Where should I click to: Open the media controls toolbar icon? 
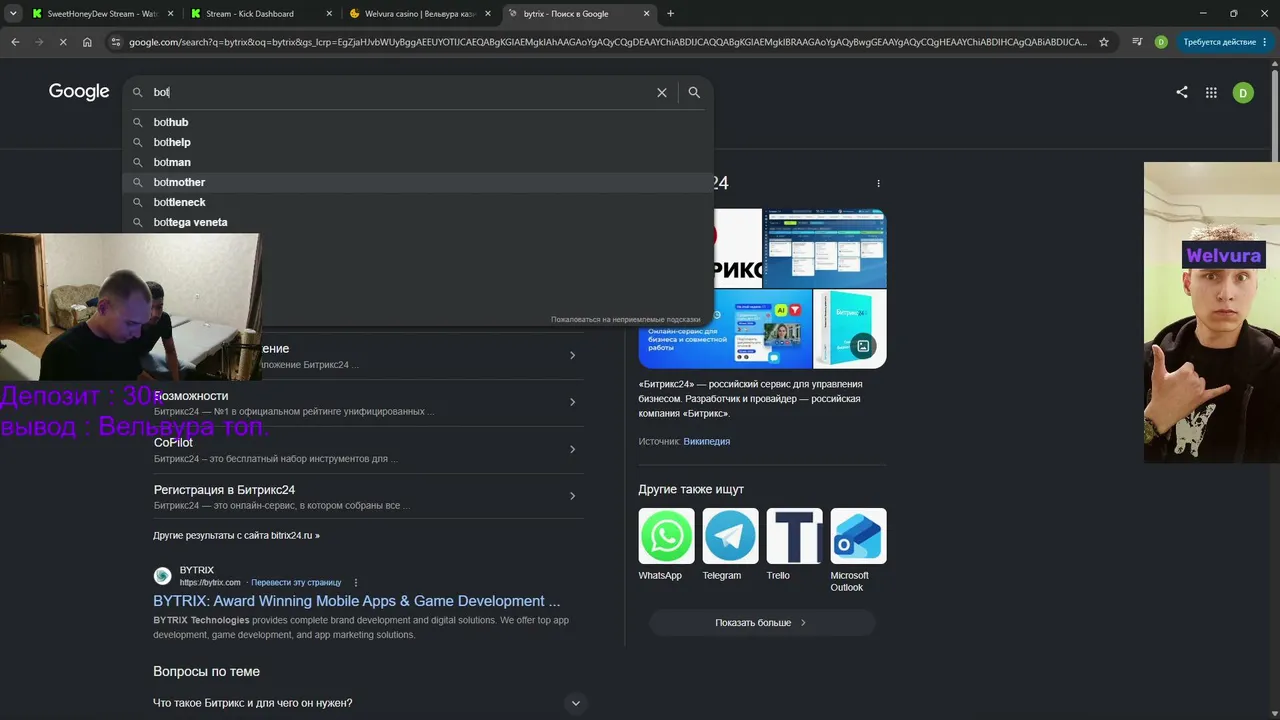[x=1137, y=42]
